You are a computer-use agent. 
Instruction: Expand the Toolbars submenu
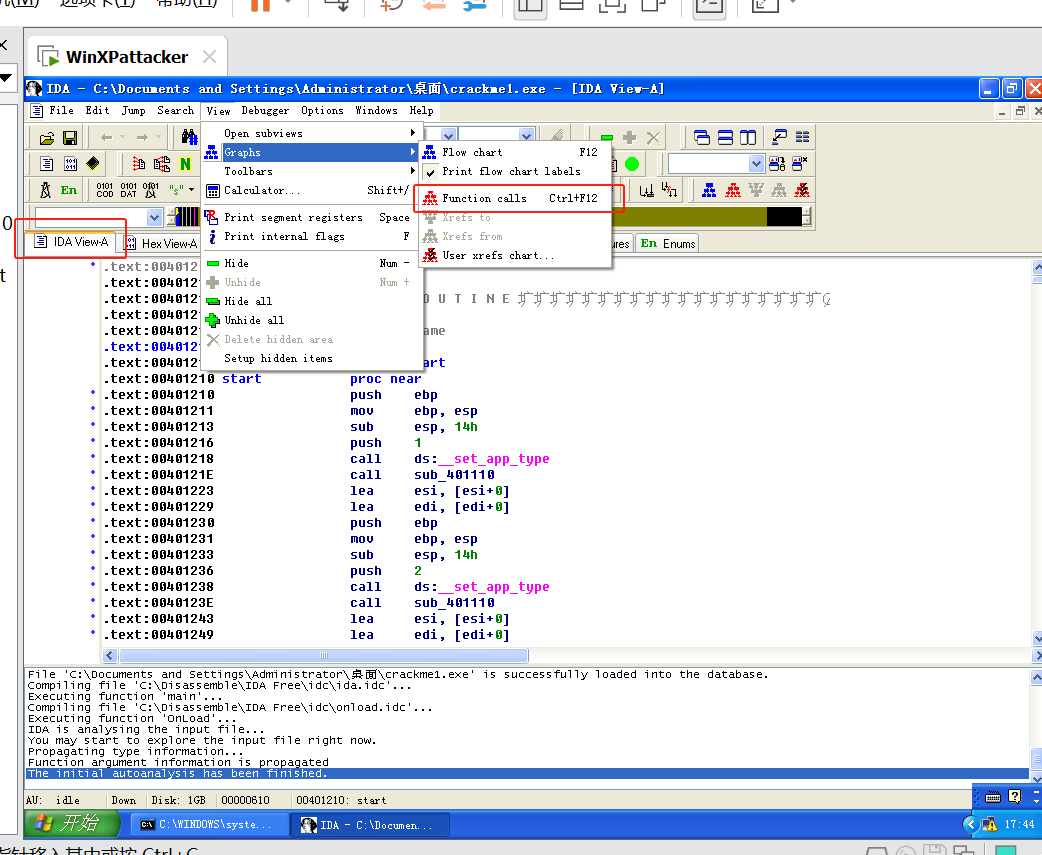312,171
